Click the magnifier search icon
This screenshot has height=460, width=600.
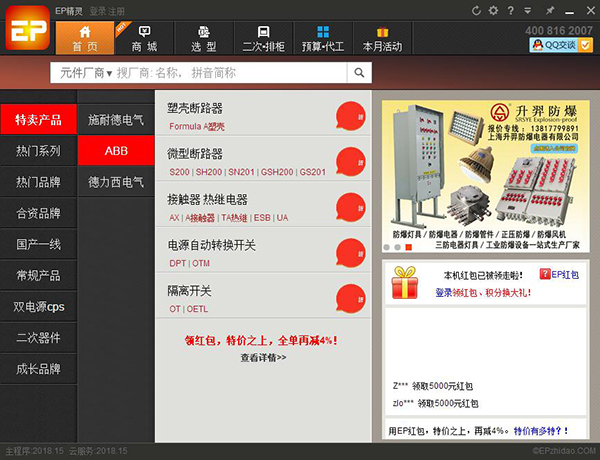coord(359,73)
